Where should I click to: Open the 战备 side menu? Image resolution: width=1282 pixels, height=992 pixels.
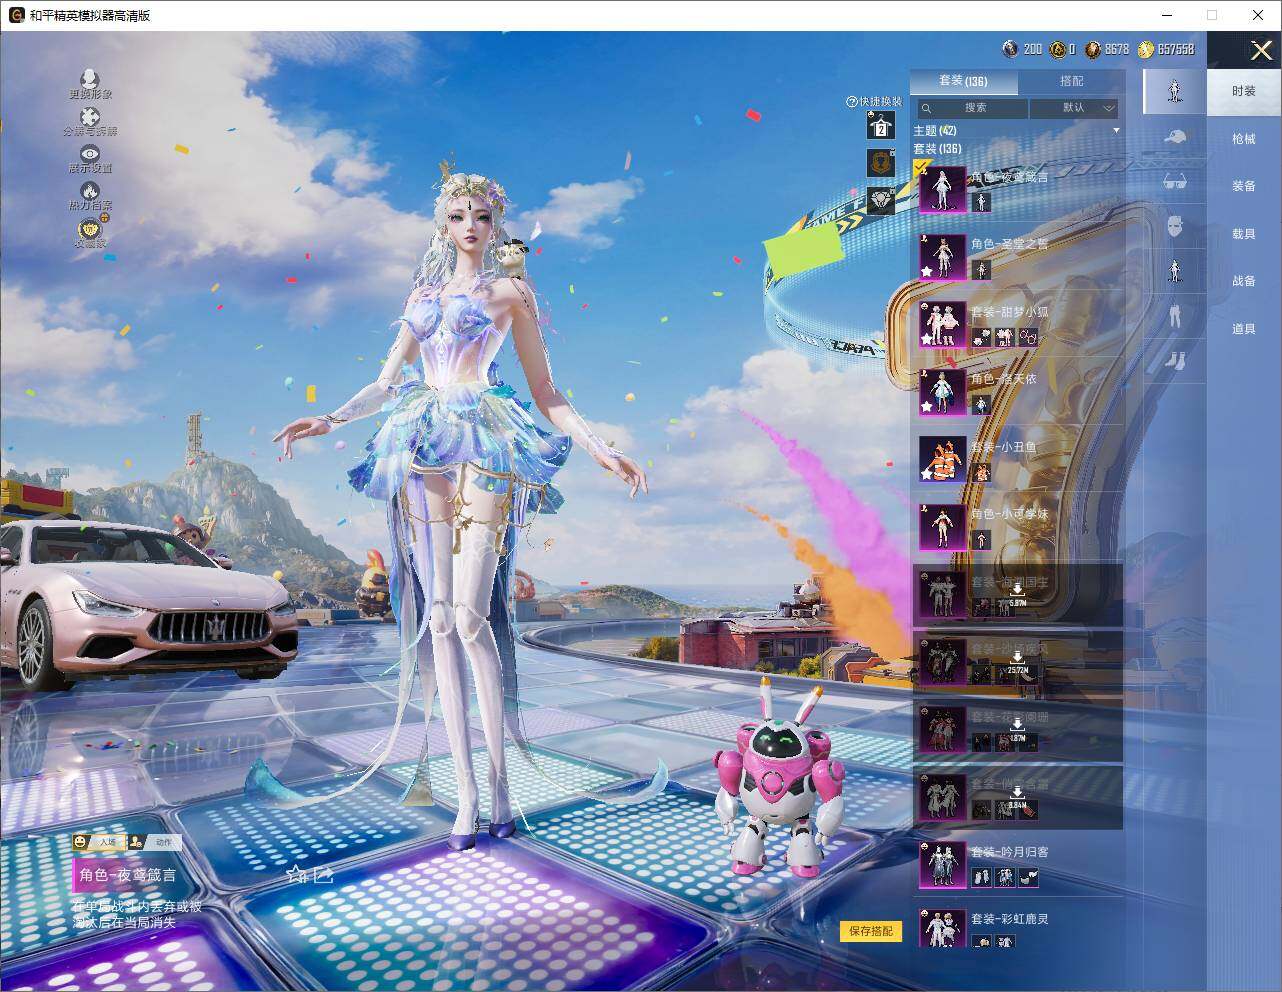[x=1244, y=281]
